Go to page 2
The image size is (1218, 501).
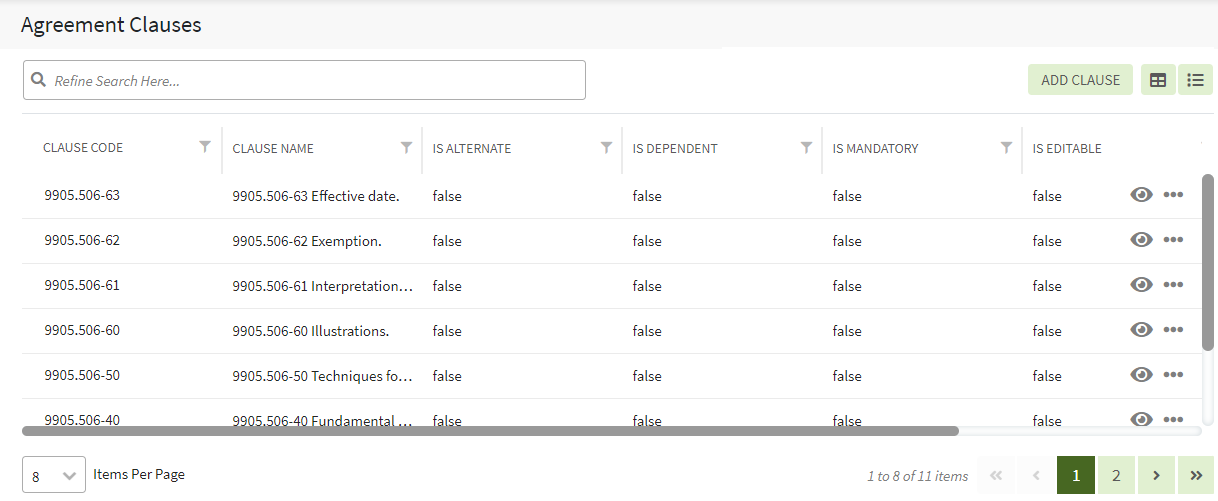(x=1116, y=476)
